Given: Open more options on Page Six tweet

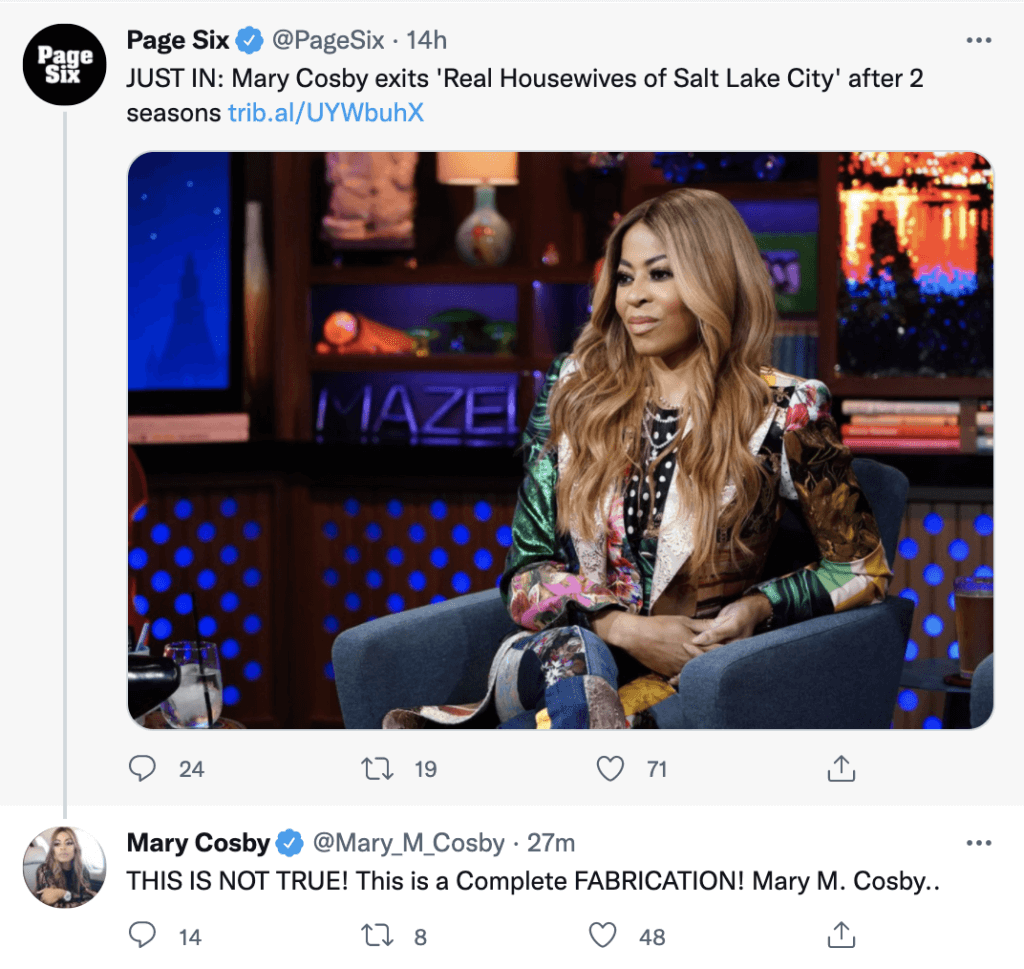Looking at the screenshot, I should click(979, 40).
